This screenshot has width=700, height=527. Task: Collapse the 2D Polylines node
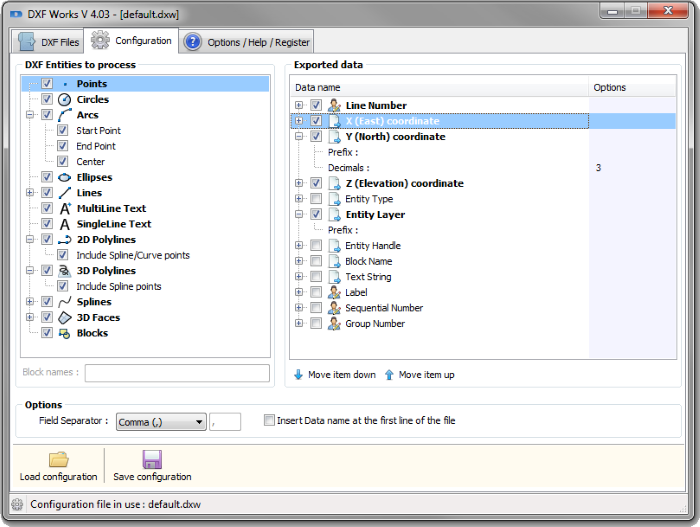point(30,239)
